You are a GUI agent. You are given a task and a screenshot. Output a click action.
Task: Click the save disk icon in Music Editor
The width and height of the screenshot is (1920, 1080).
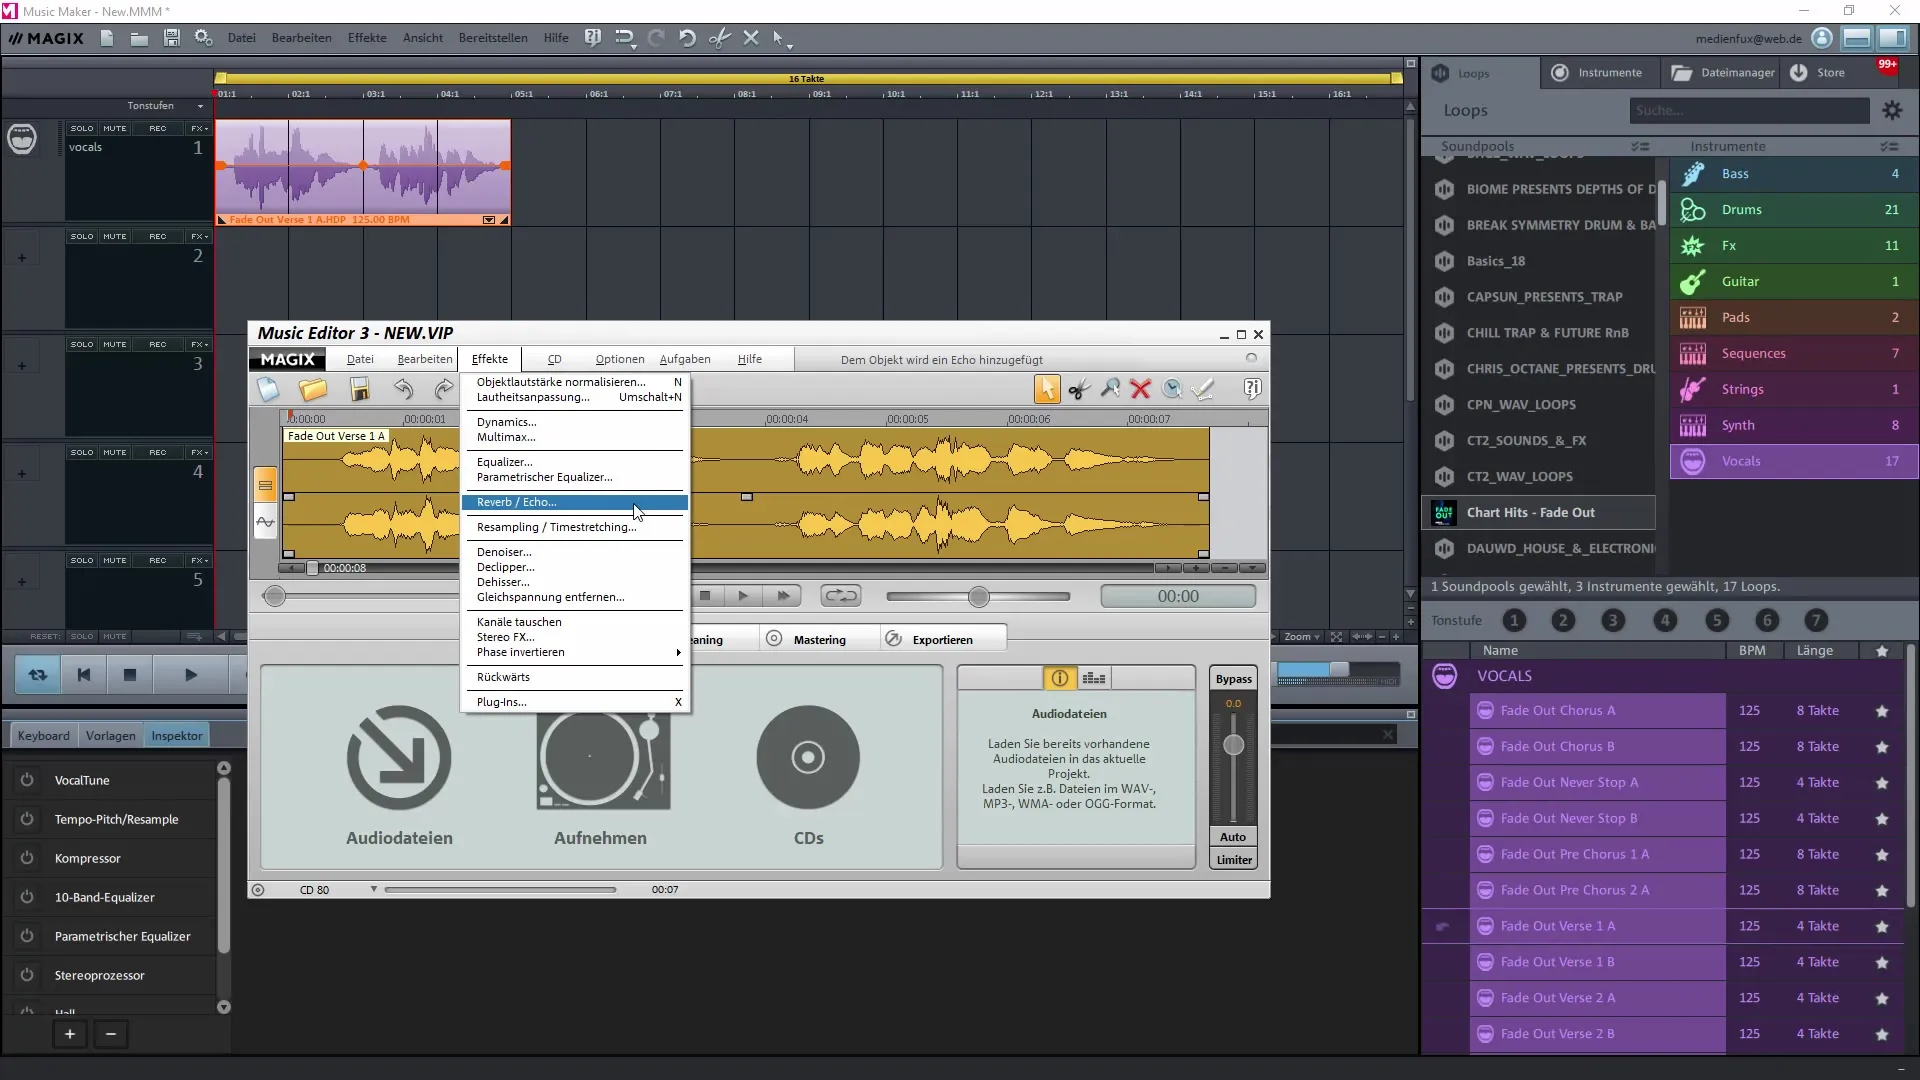click(360, 389)
